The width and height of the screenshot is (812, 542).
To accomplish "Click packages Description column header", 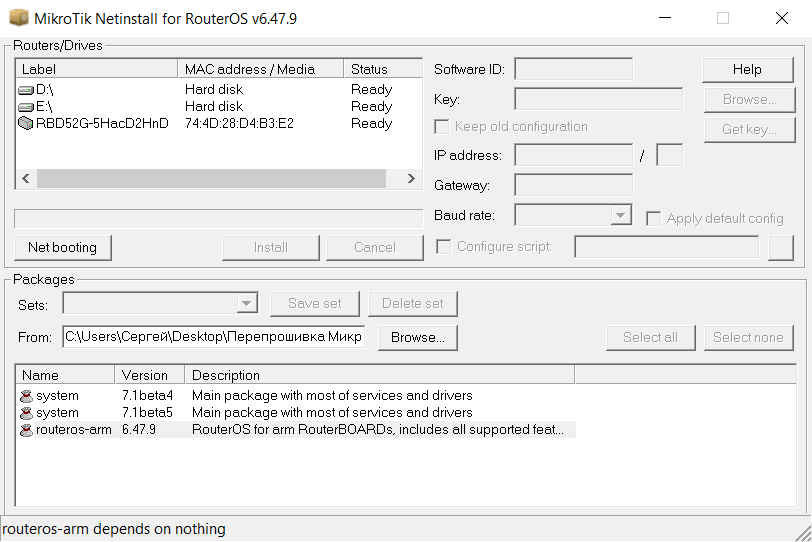I will [x=380, y=375].
